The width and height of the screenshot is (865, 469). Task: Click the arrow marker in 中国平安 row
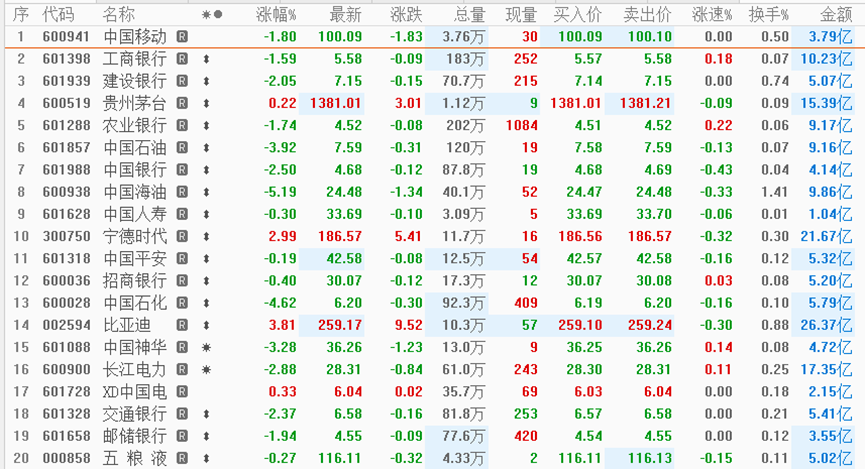206,258
